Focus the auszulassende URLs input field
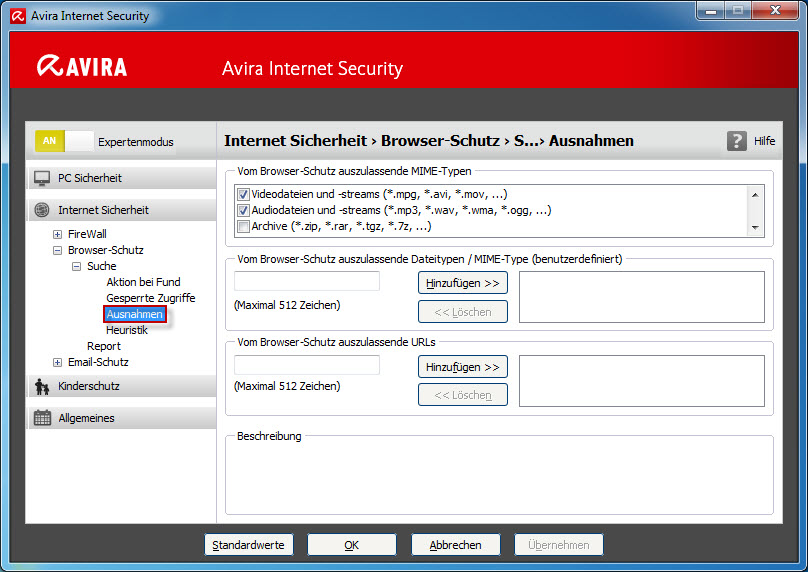The image size is (808, 572). pyautogui.click(x=307, y=365)
